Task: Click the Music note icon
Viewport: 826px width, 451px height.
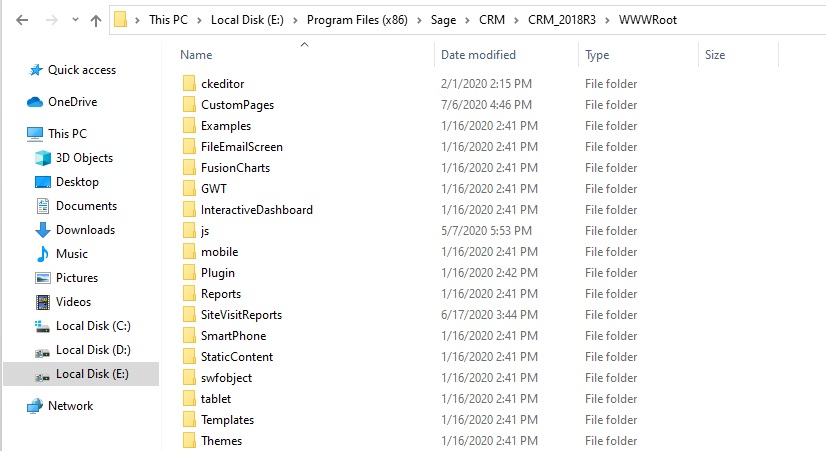Action: [x=43, y=254]
